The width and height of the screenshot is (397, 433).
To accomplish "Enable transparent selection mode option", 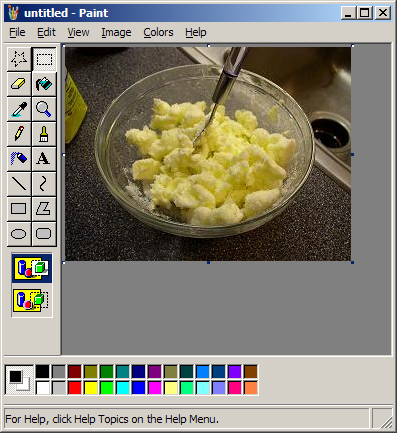I will [32, 300].
